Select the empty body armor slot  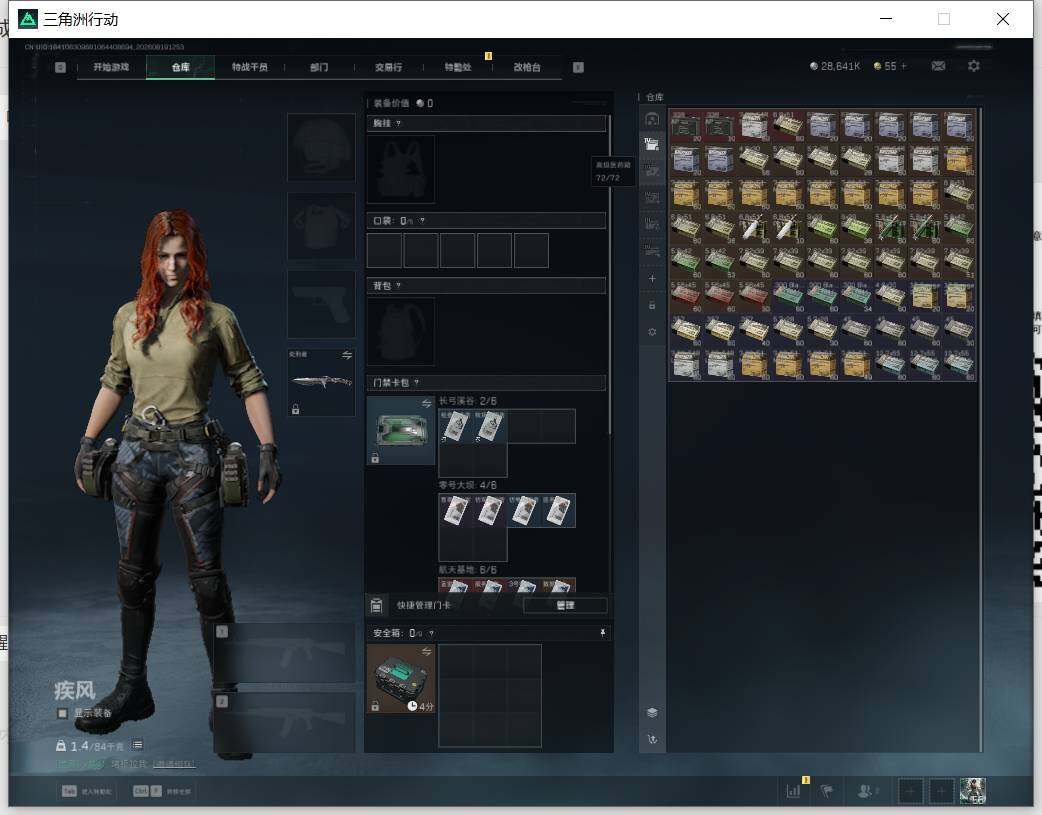coord(321,226)
